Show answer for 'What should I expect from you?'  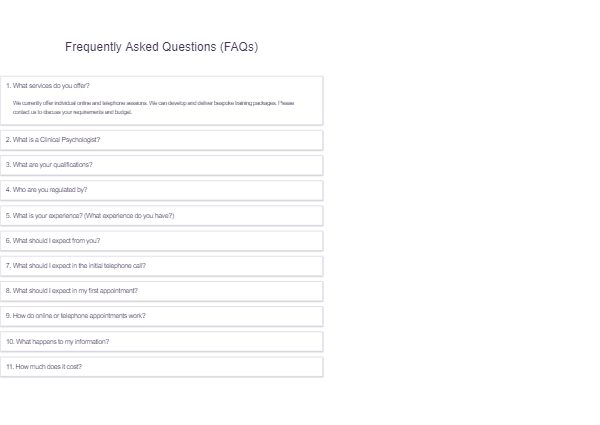coord(161,241)
